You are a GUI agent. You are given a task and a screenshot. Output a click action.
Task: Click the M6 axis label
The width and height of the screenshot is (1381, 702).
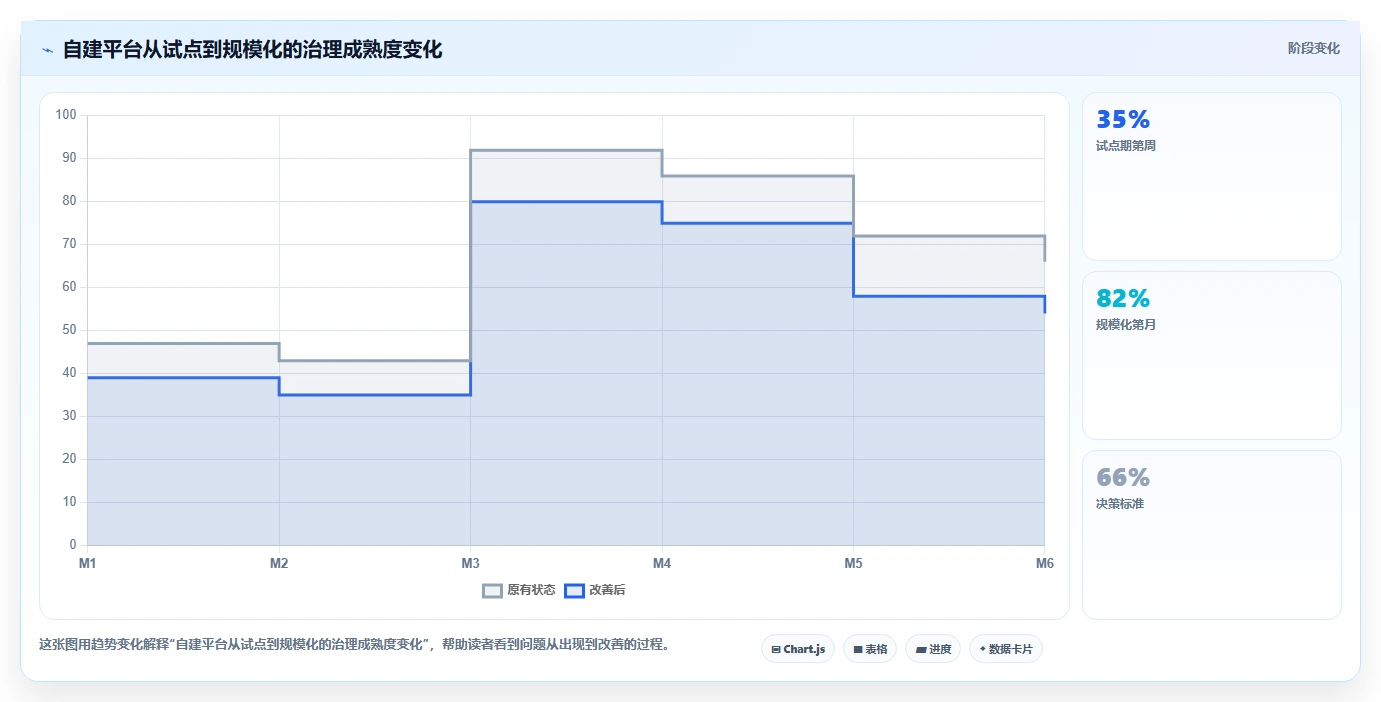point(1044,564)
